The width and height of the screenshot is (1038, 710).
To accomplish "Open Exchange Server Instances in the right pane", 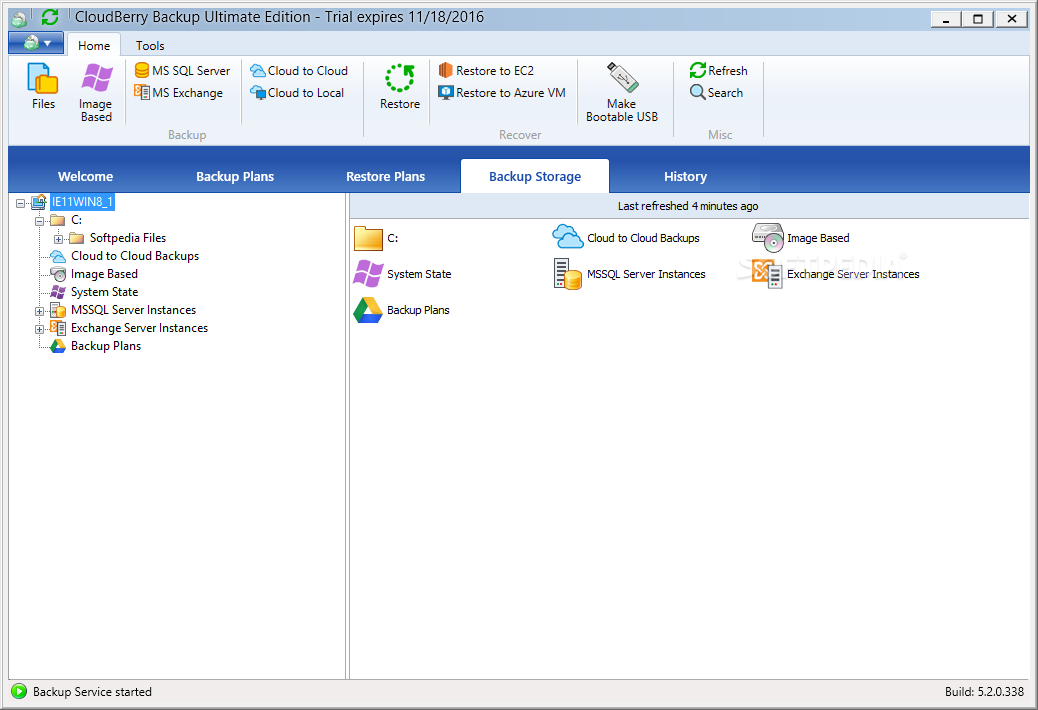I will click(x=835, y=274).
